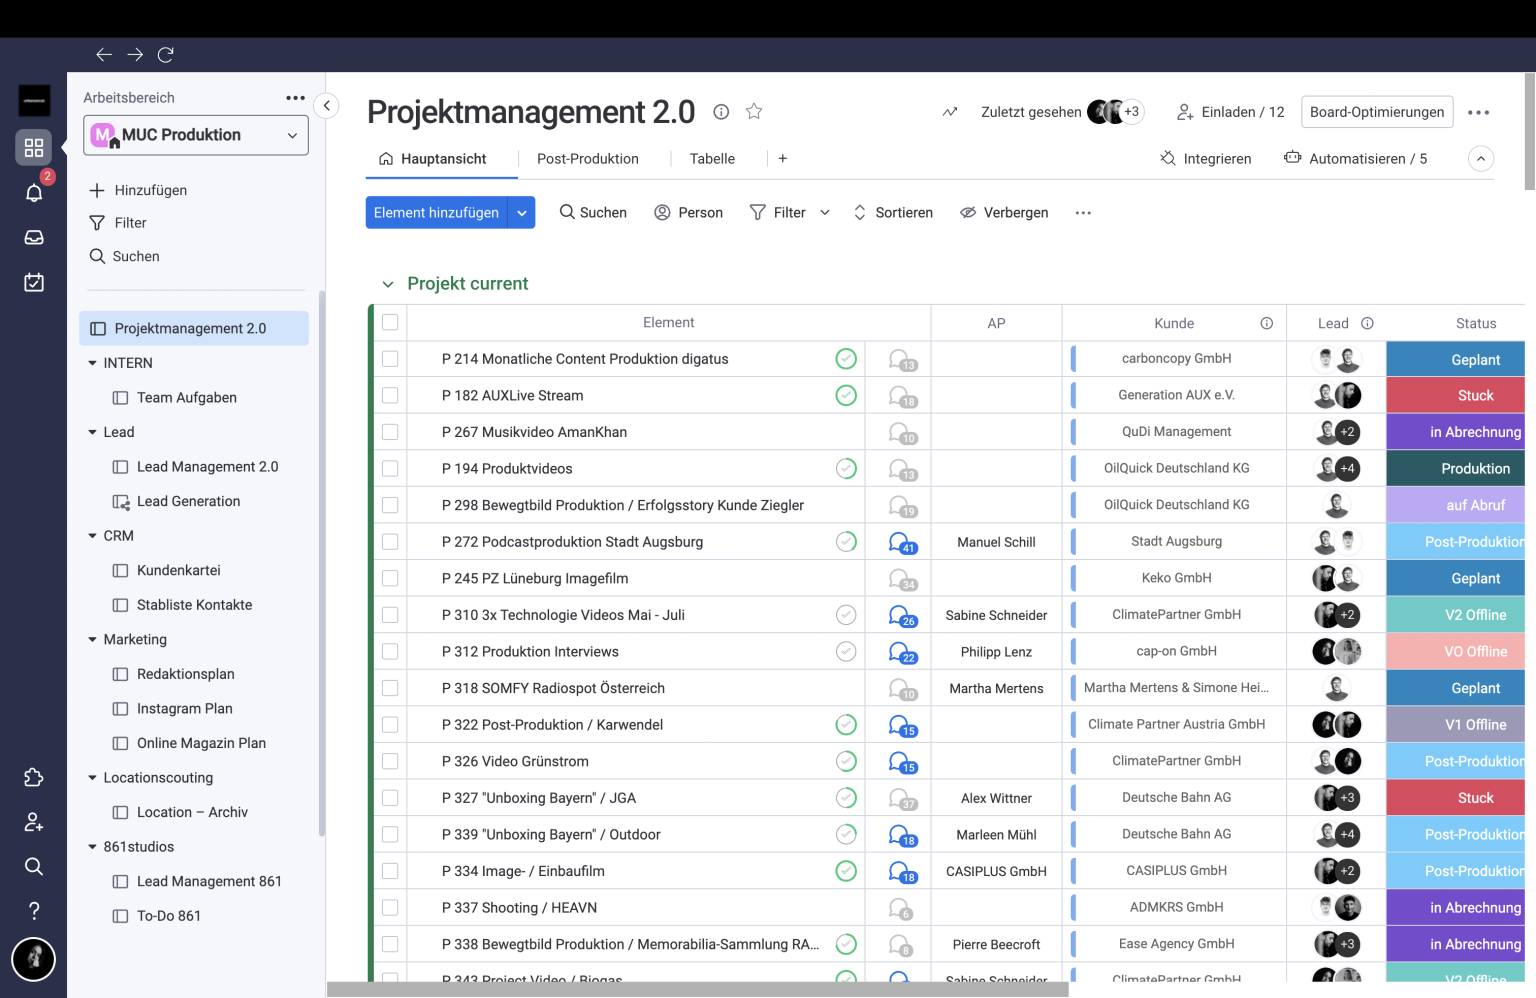Image resolution: width=1536 pixels, height=998 pixels.
Task: Check the box for P 182 AUXLive Stream
Action: coord(390,395)
